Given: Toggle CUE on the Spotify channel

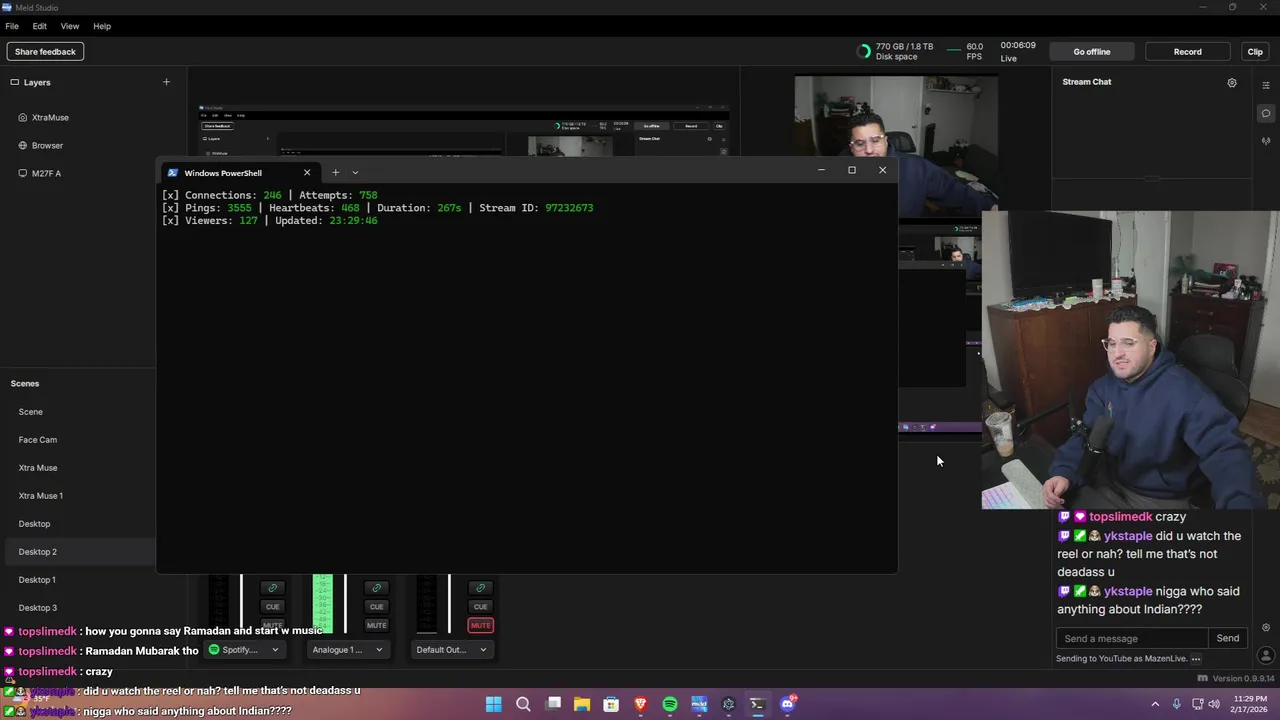Looking at the screenshot, I should (x=272, y=606).
